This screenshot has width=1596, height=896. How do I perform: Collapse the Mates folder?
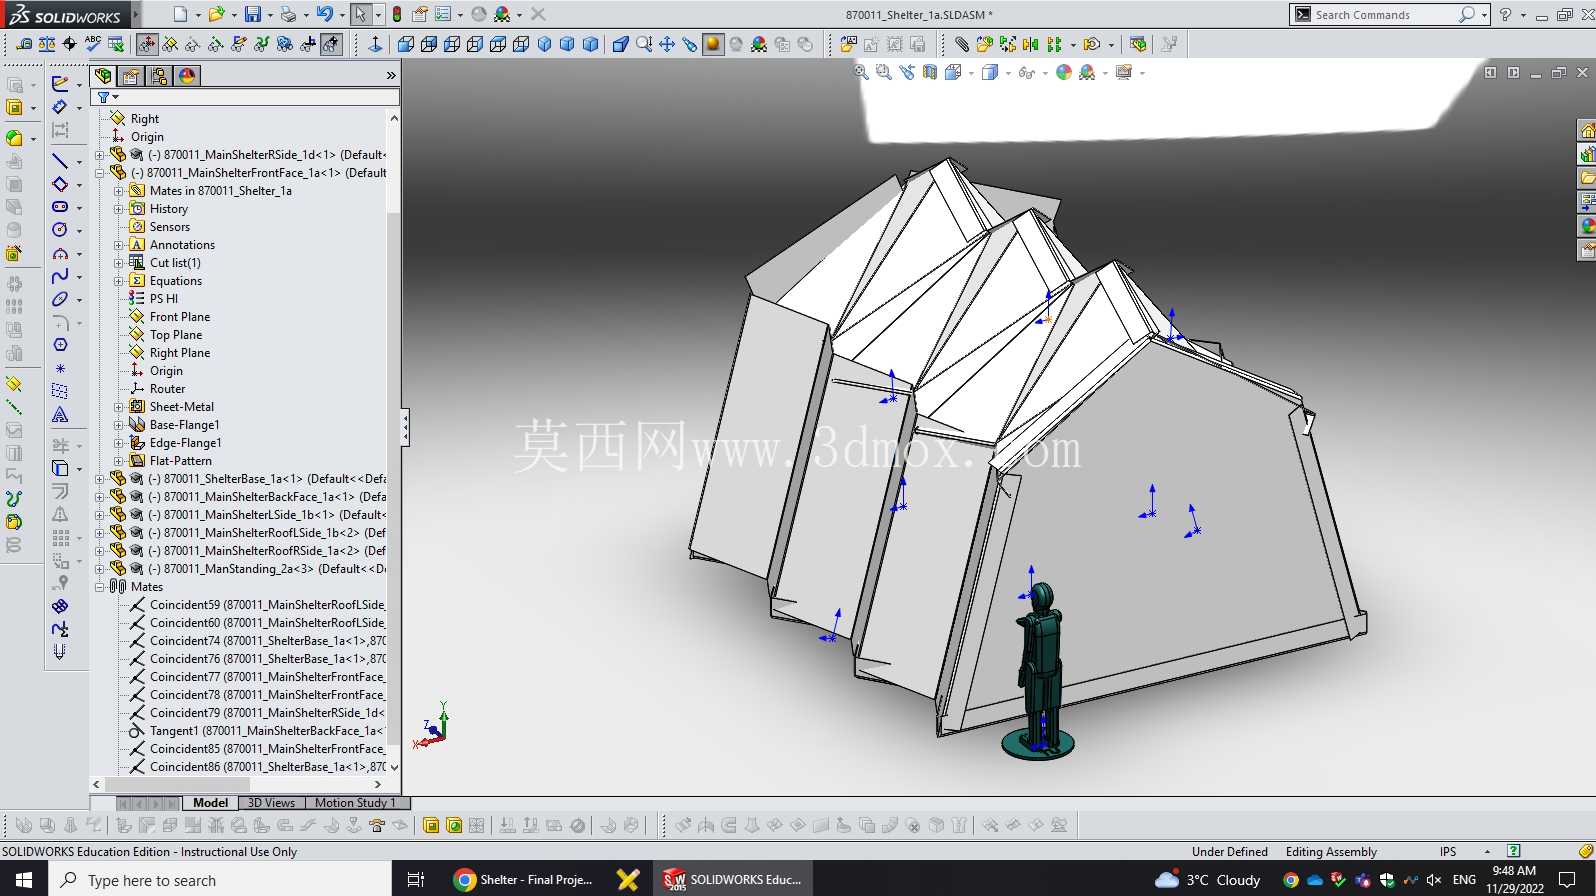100,587
